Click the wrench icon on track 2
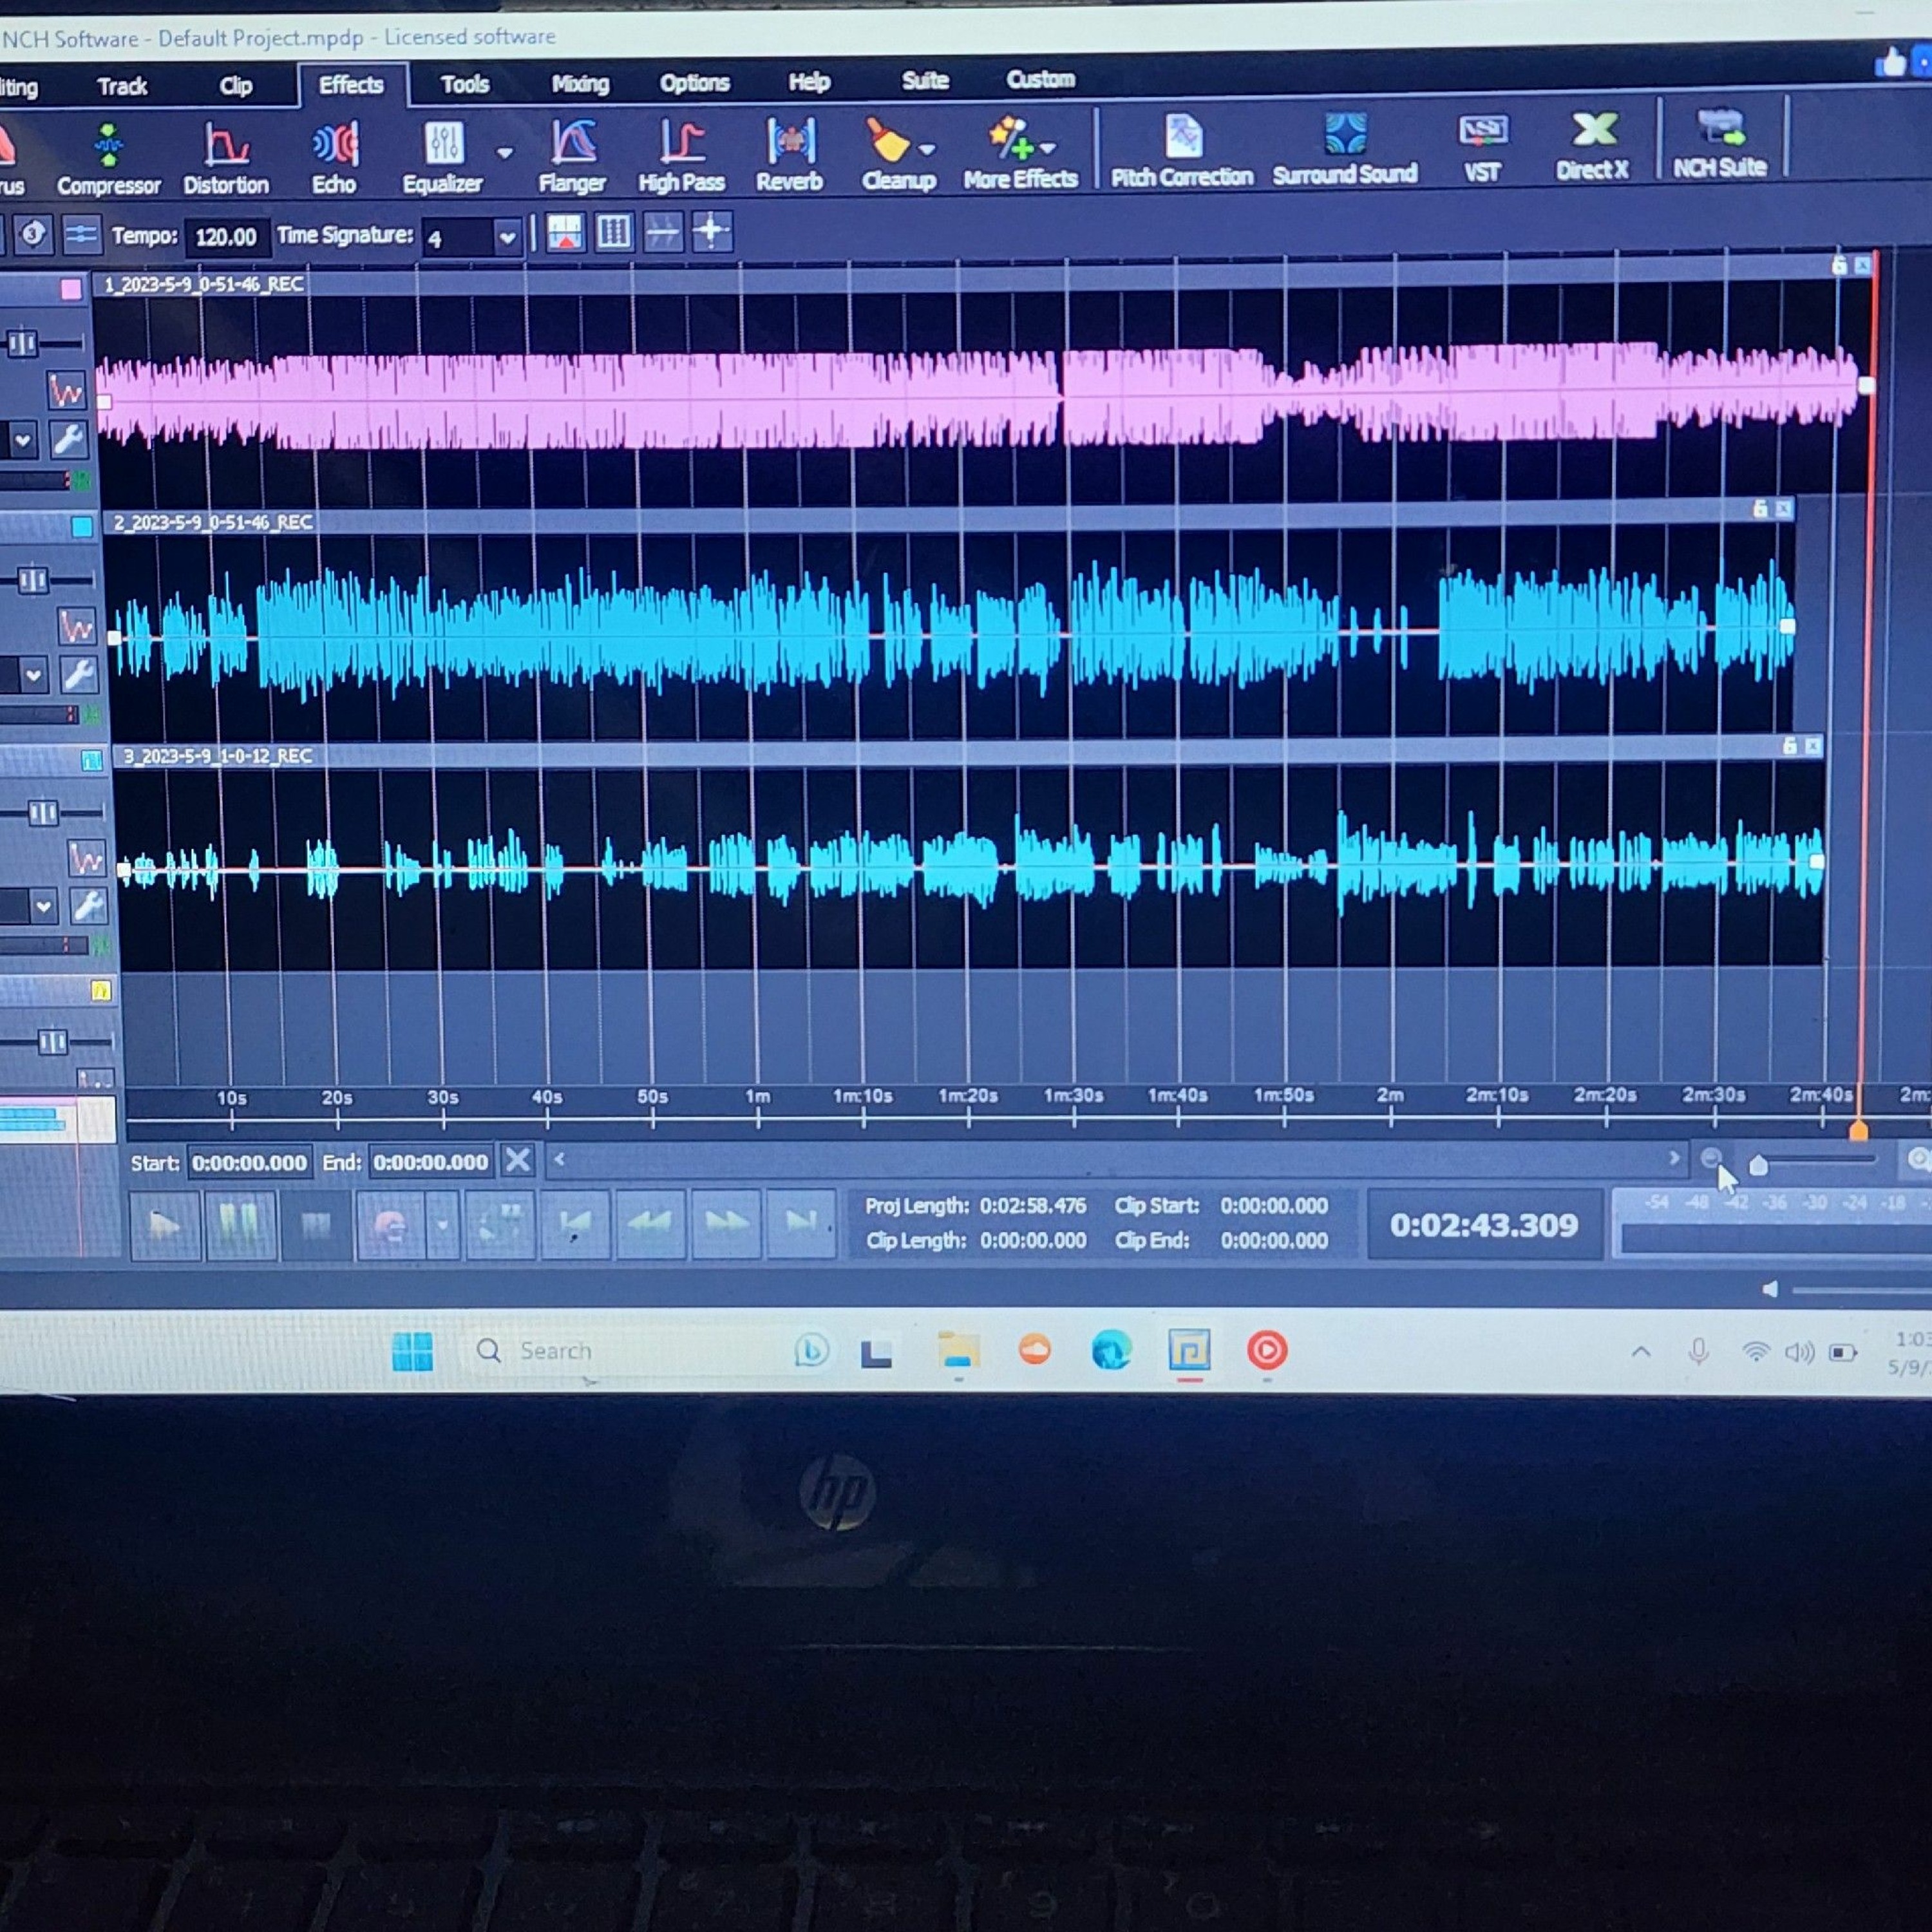1932x1932 pixels. pos(80,676)
